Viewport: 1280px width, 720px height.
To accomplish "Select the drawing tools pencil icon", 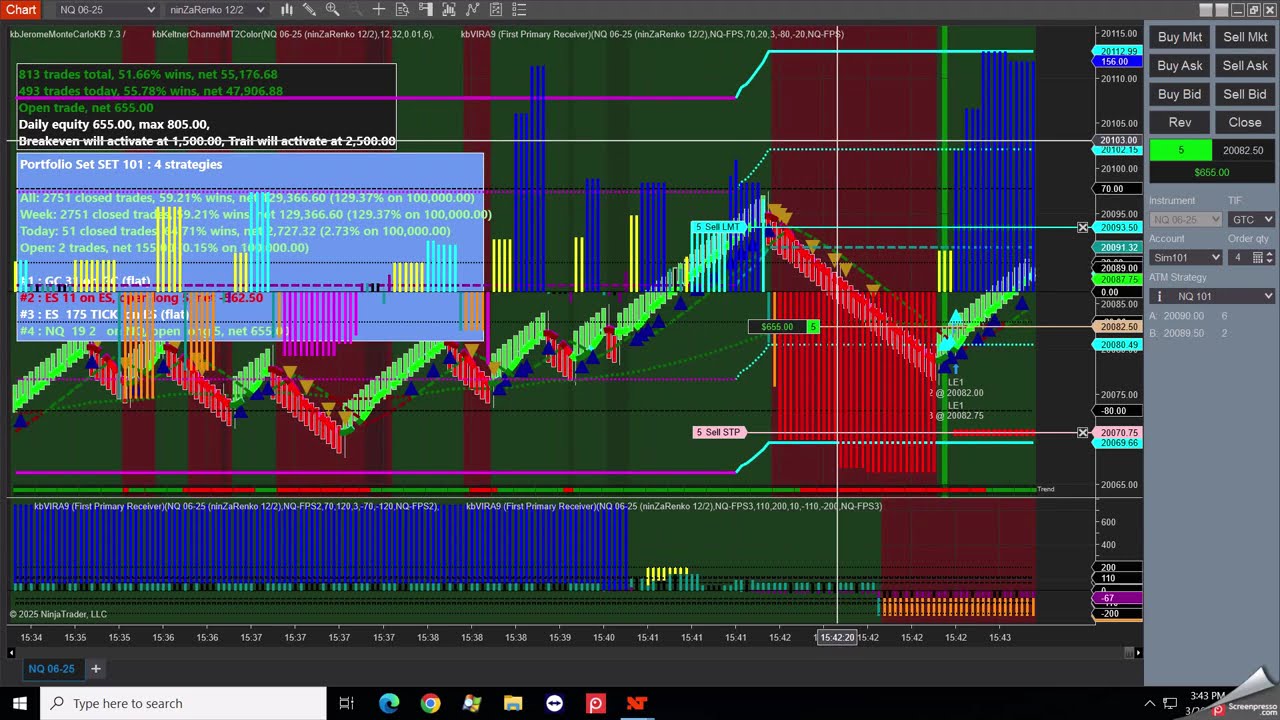I will pyautogui.click(x=309, y=10).
